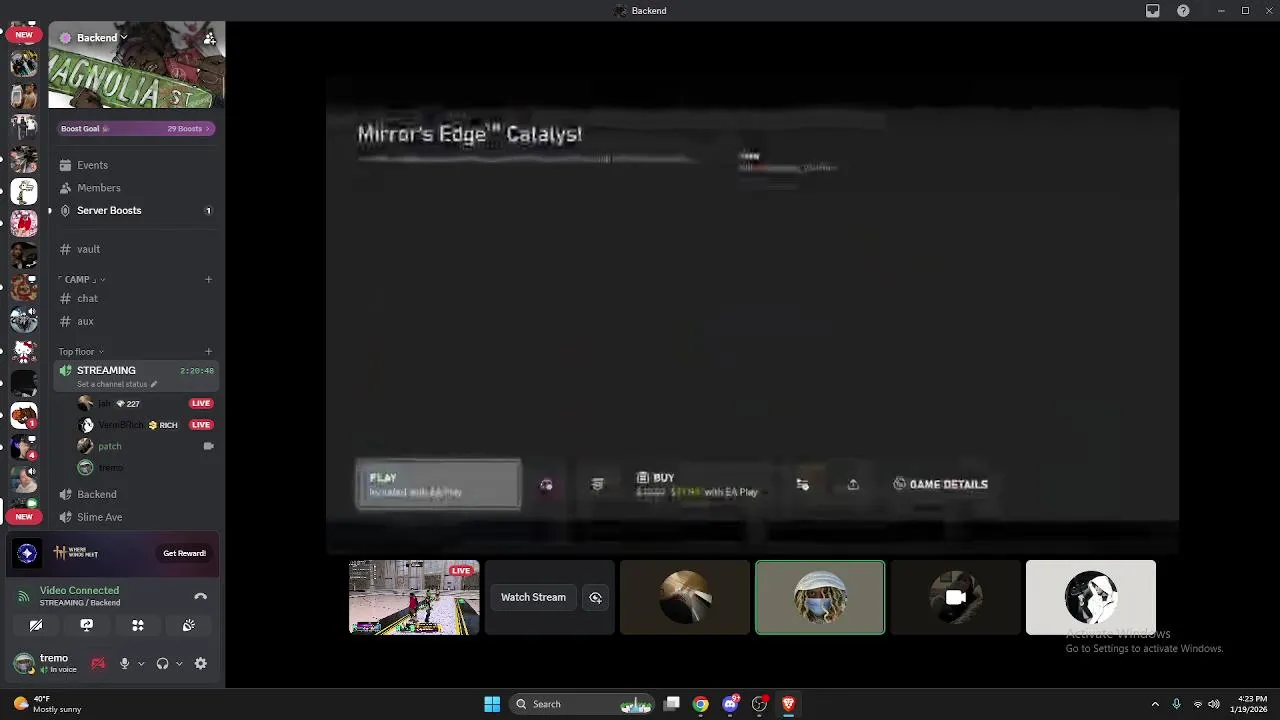Open the inbox icon in title bar
Viewport: 1280px width, 720px height.
(1153, 11)
